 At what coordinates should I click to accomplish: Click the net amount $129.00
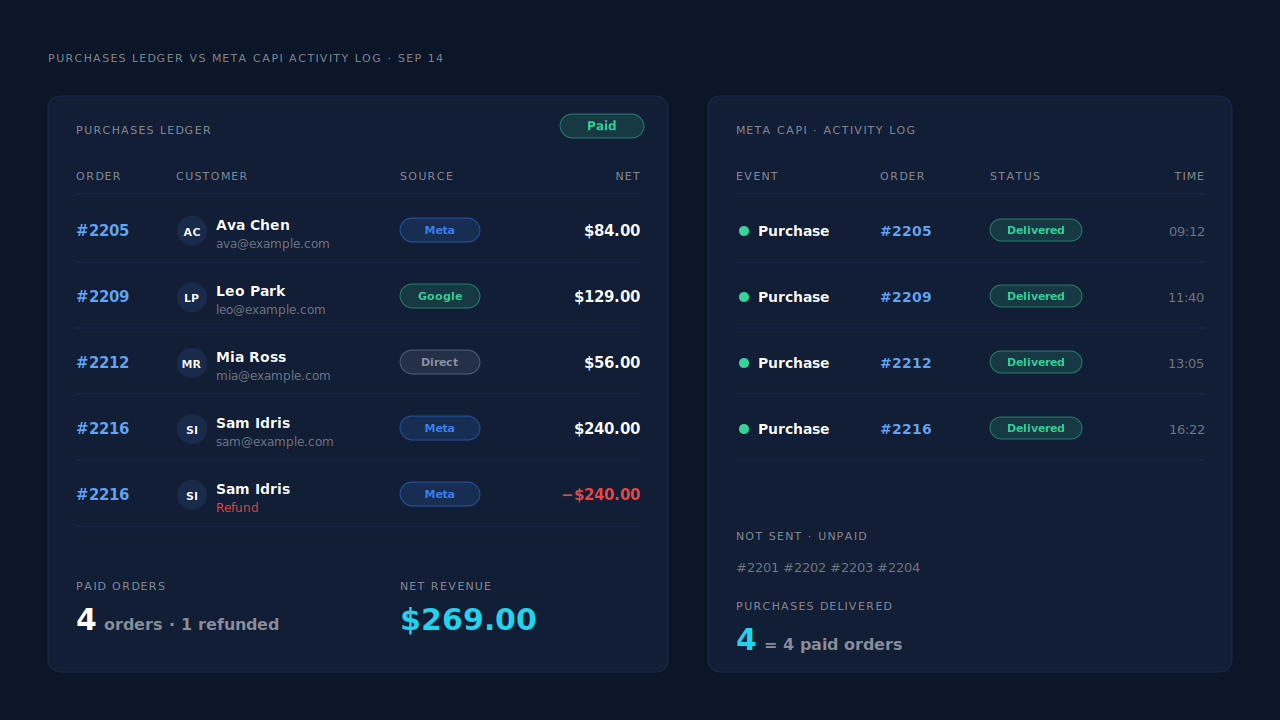[x=607, y=297]
